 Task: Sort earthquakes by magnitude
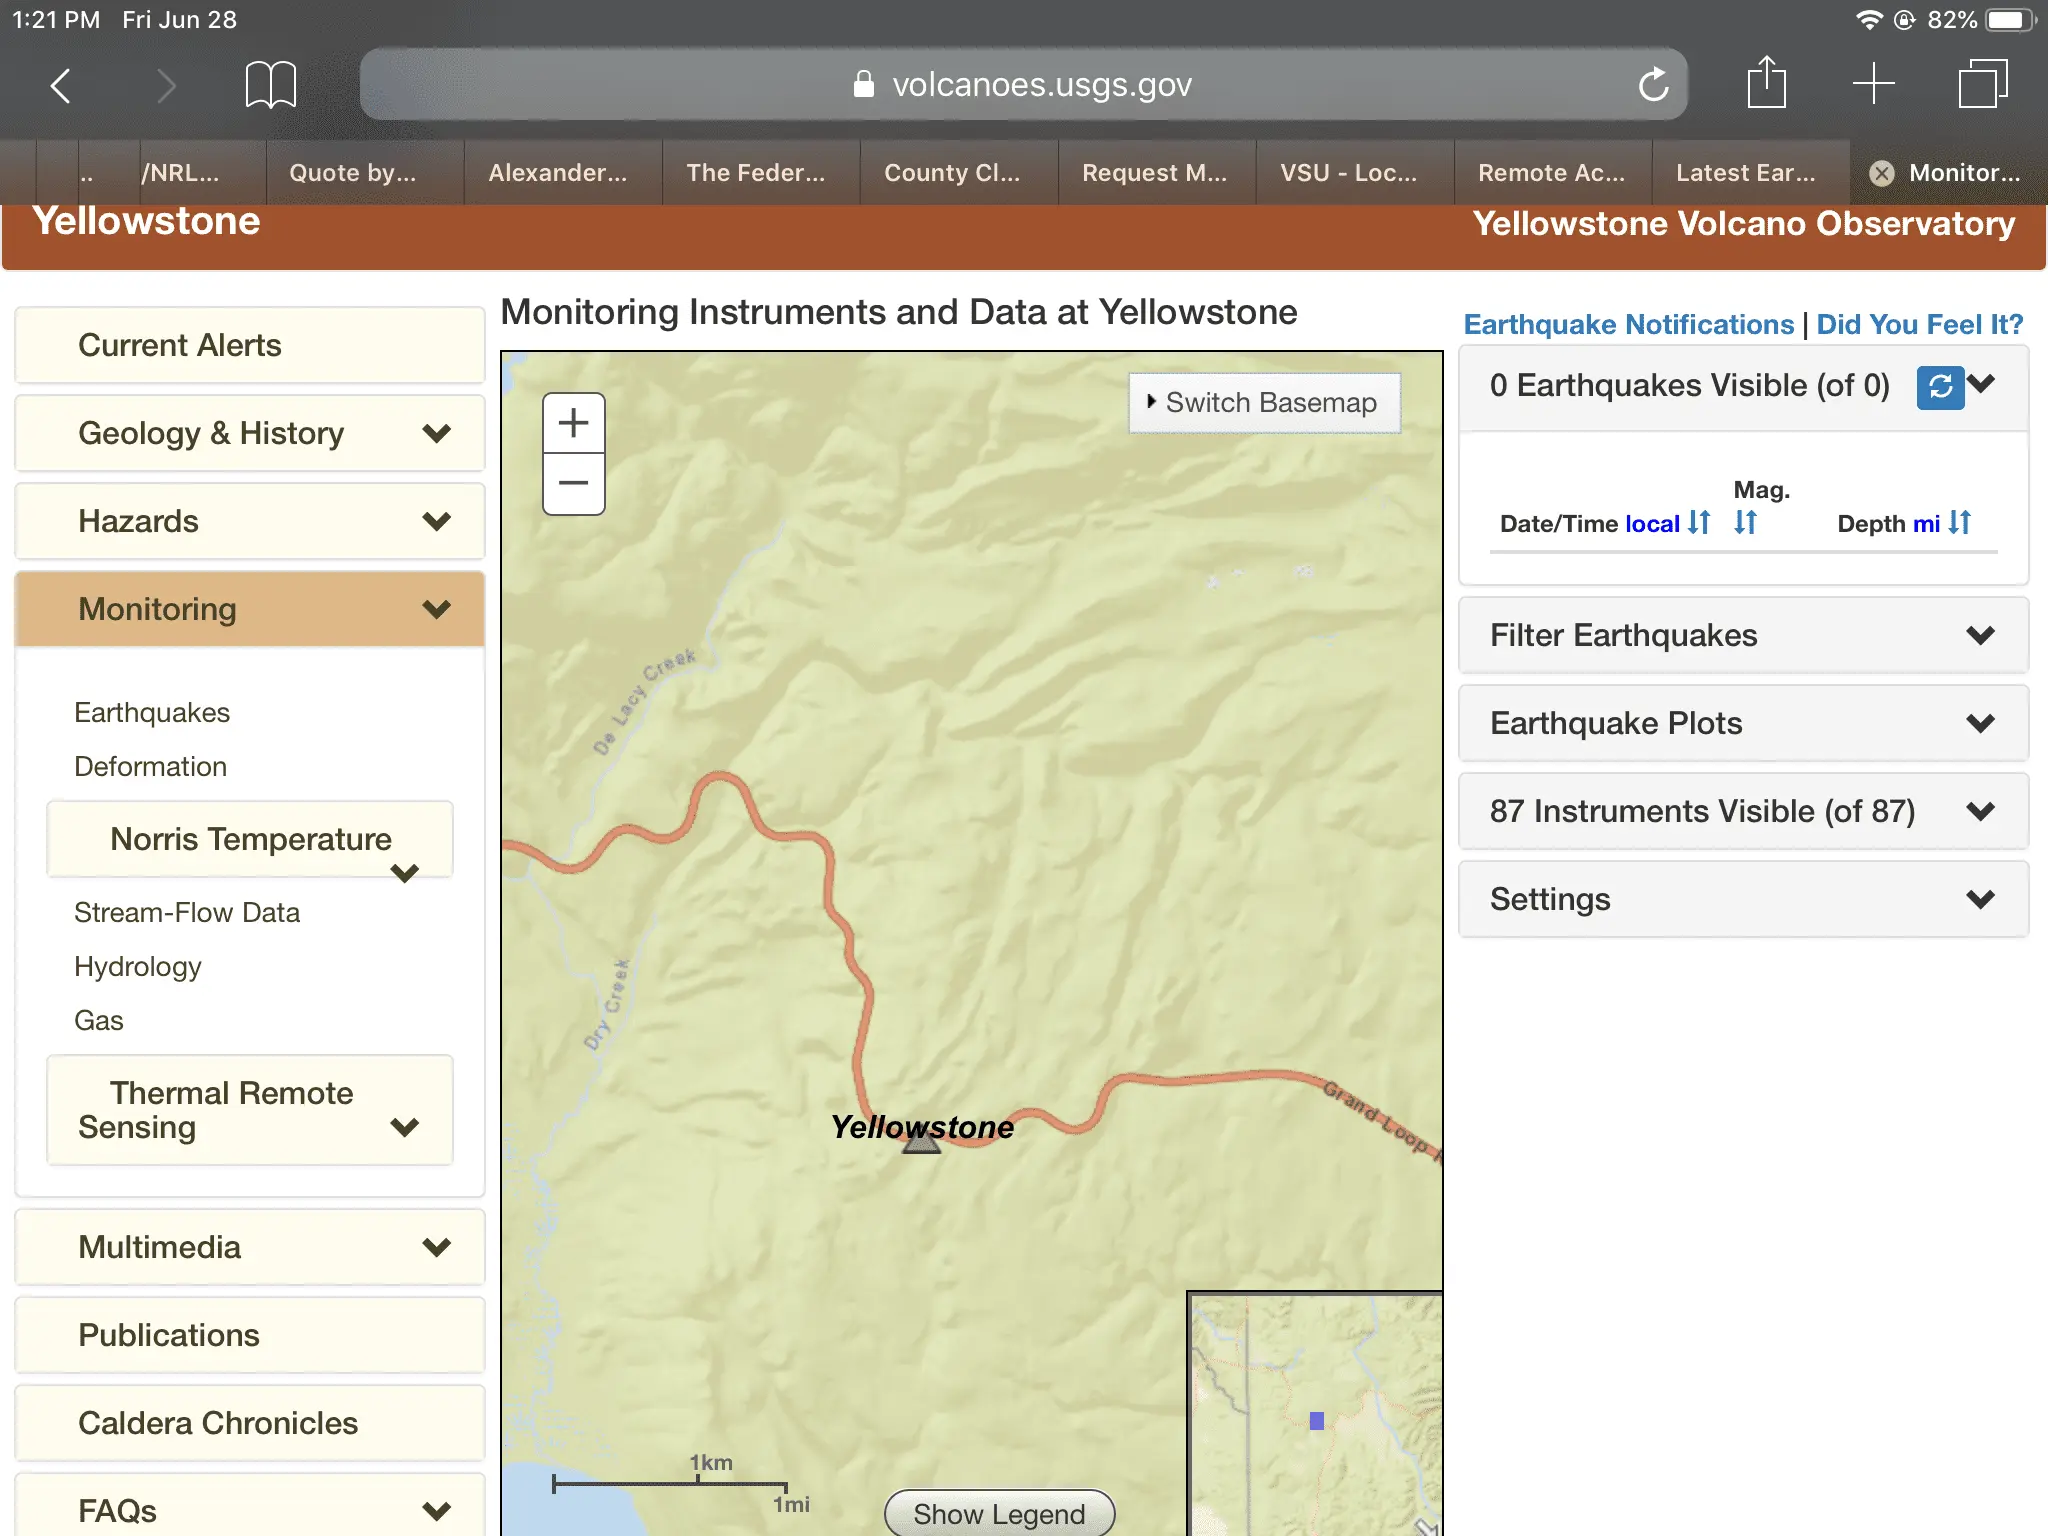coord(1745,522)
